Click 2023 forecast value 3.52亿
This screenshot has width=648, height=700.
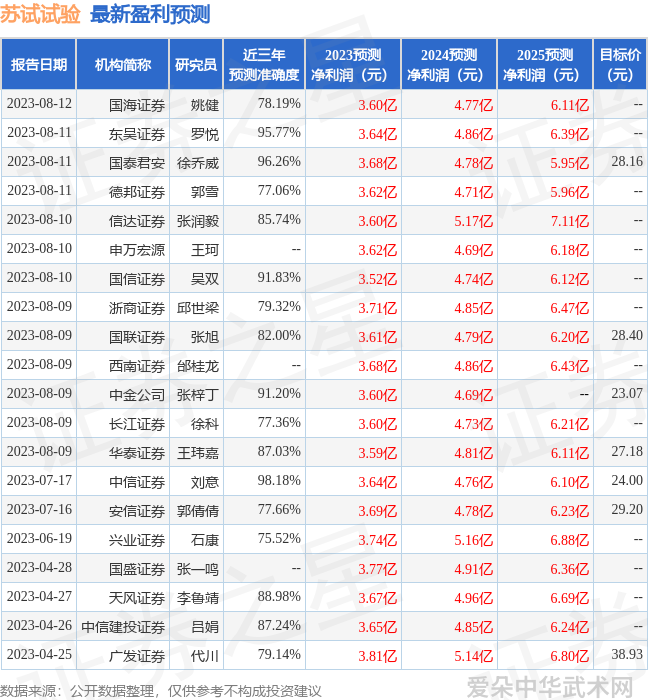(378, 279)
